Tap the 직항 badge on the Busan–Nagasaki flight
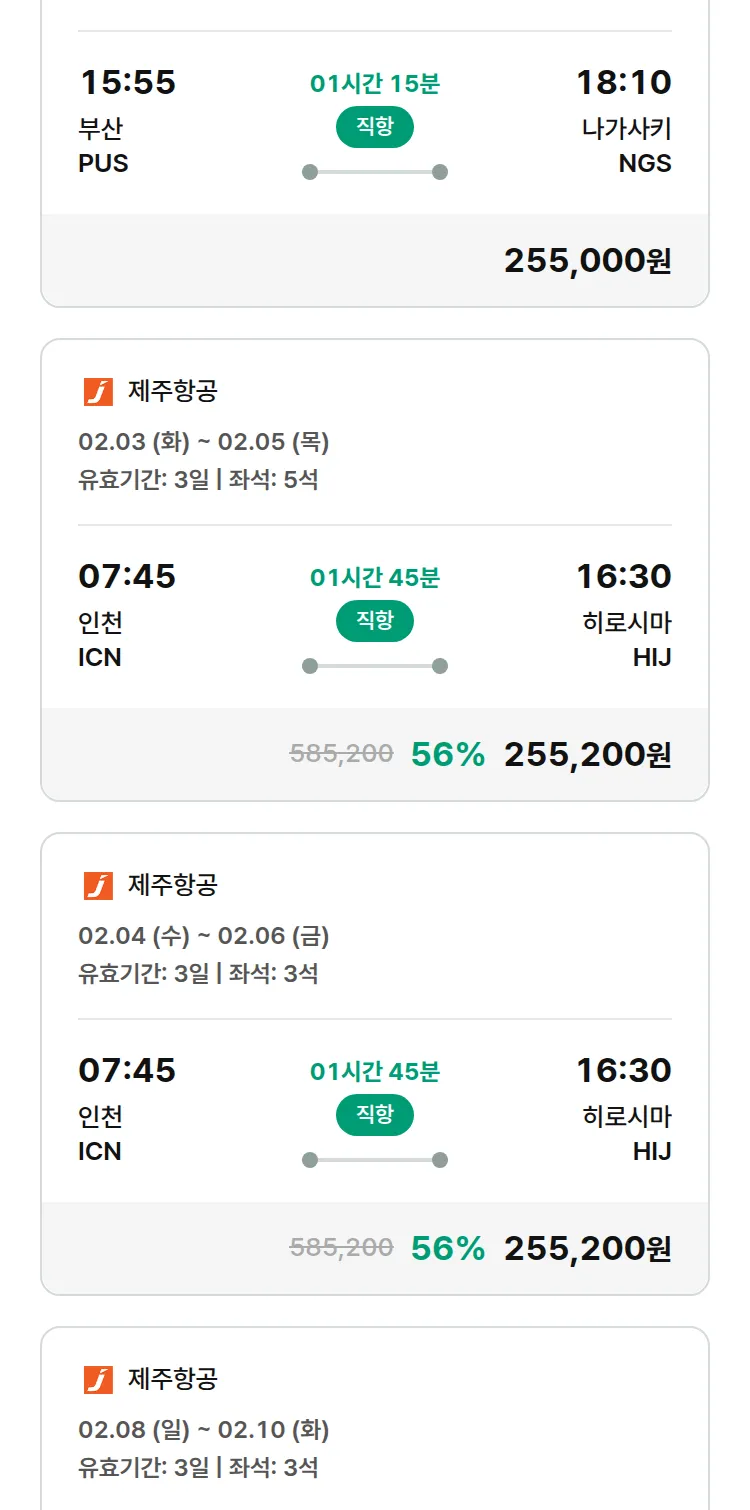 pyautogui.click(x=375, y=127)
